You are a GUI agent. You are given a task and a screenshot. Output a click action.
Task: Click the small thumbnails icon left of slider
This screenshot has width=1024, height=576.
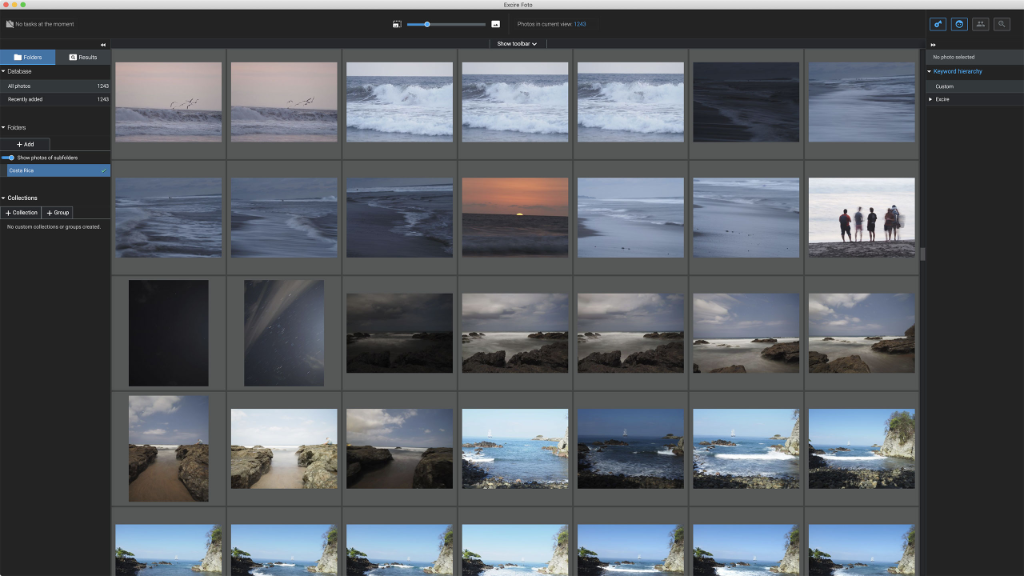click(397, 24)
